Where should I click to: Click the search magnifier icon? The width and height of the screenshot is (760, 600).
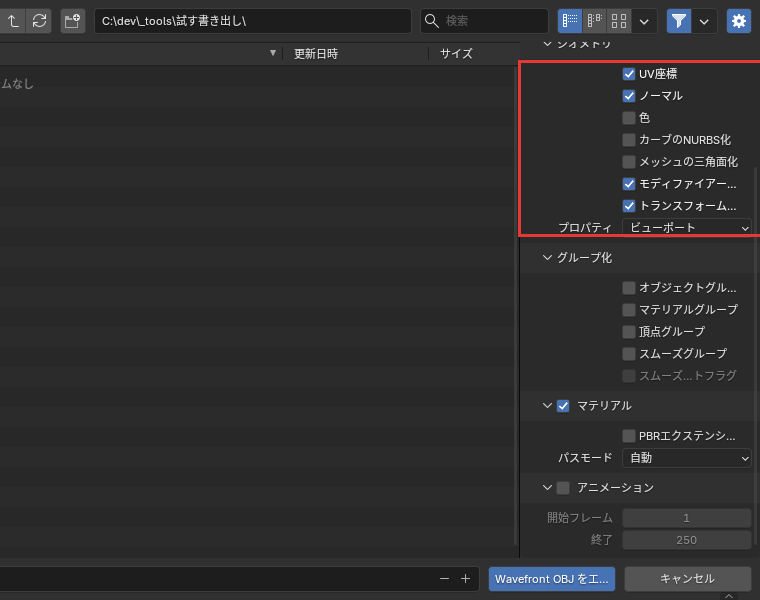tap(431, 21)
